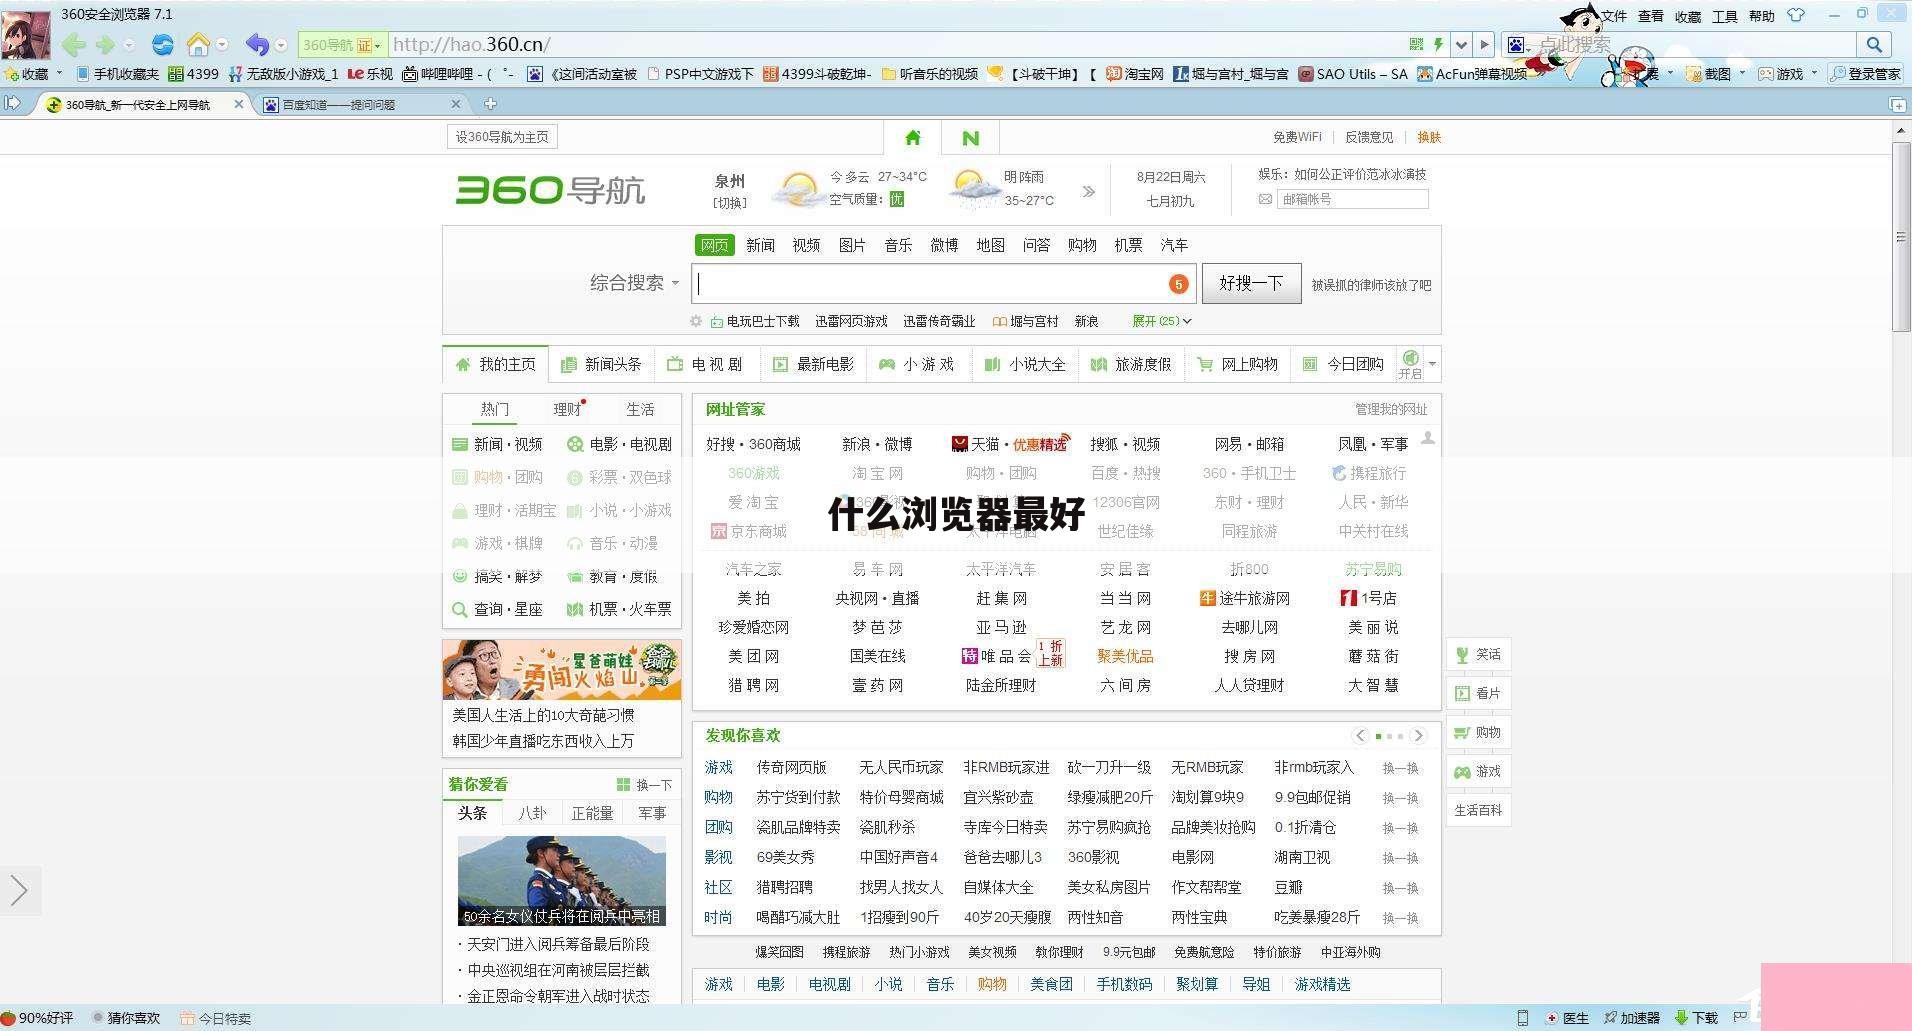This screenshot has height=1031, width=1912.
Task: Open the 游戏 side widget
Action: 1478,771
